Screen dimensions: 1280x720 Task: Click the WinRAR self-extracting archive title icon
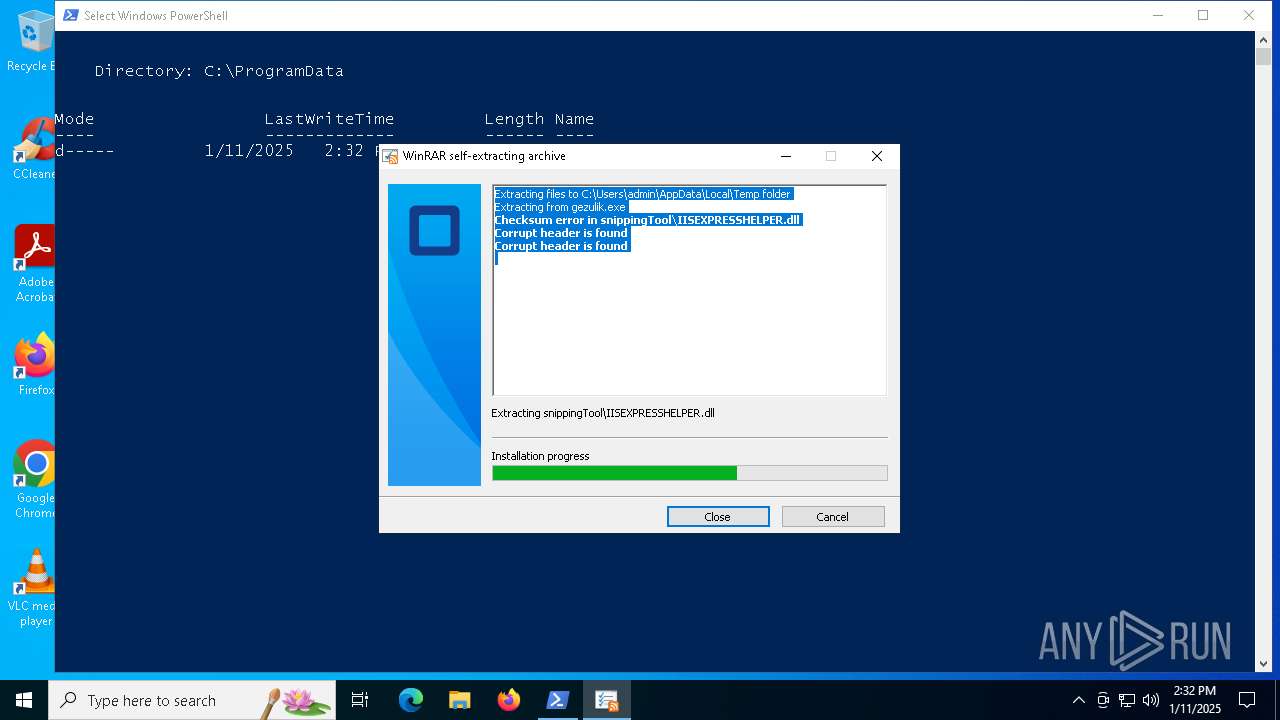[x=391, y=156]
